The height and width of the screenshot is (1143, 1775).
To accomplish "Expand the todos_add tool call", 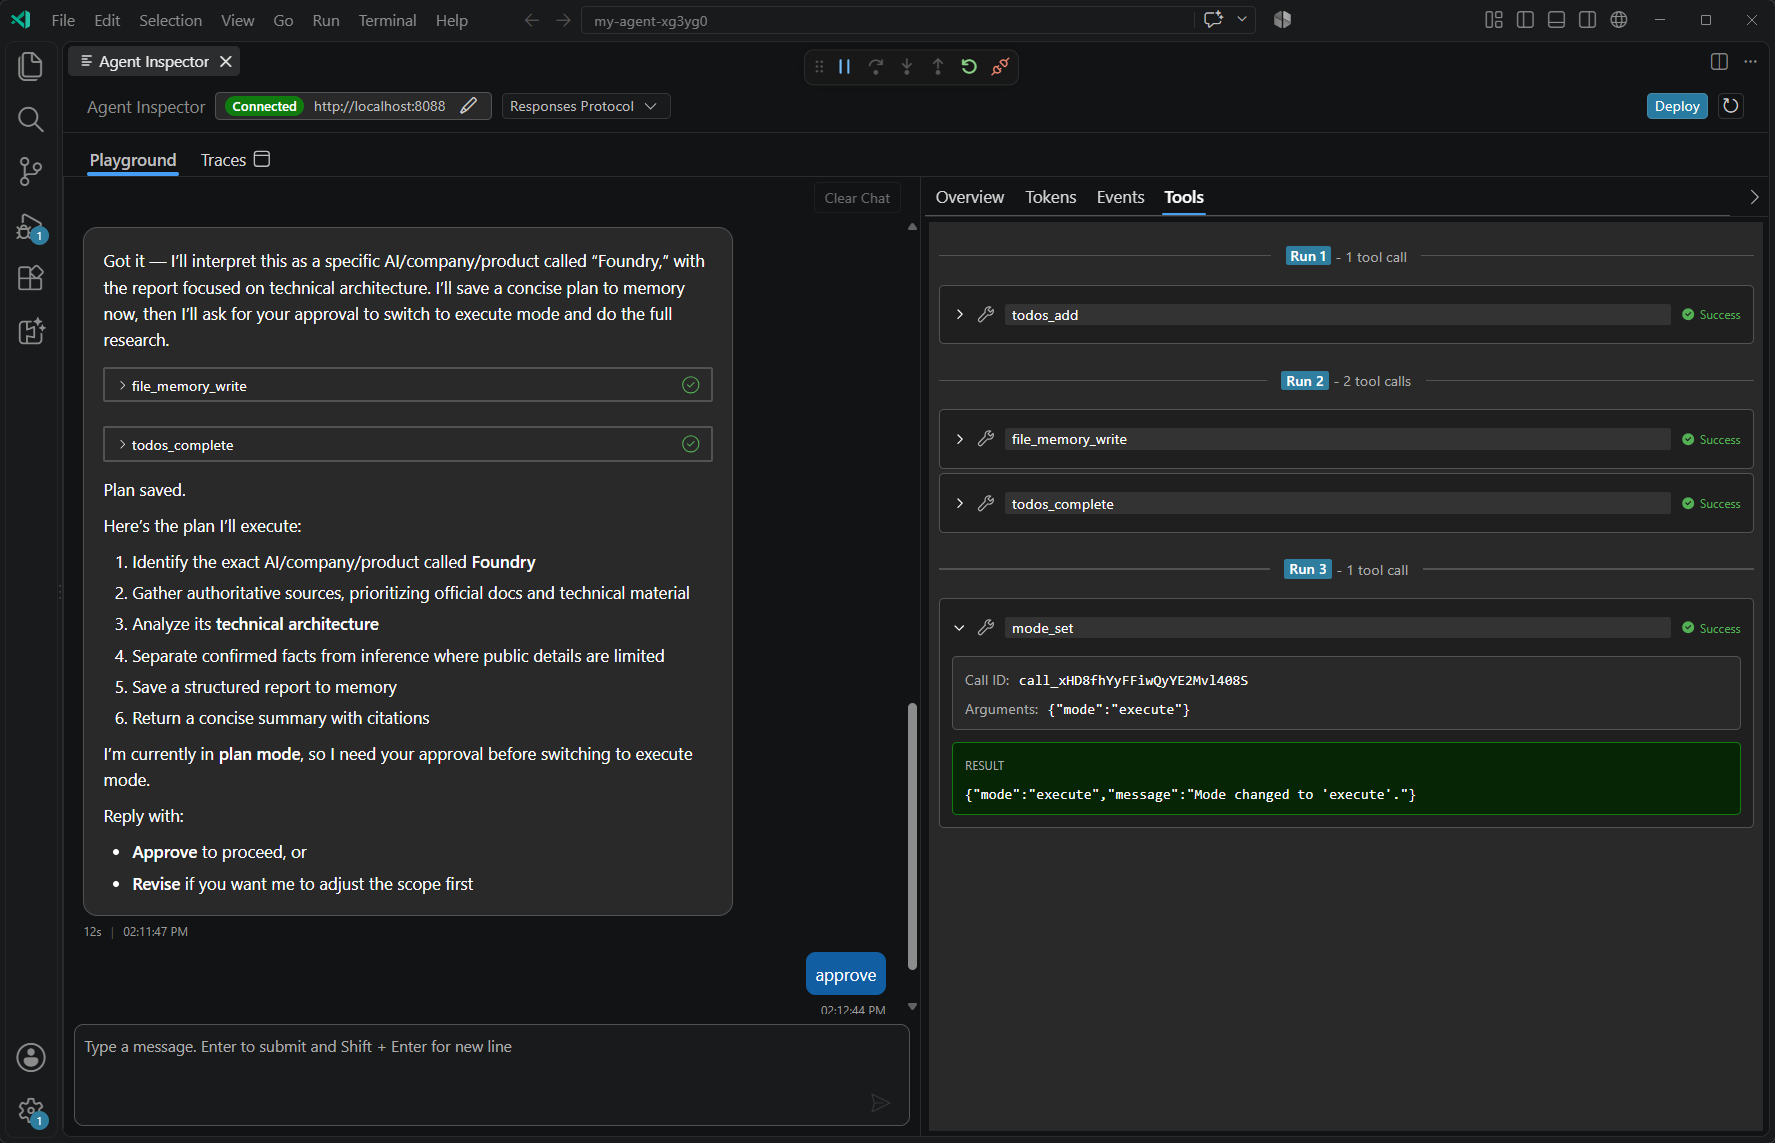I will [x=960, y=314].
